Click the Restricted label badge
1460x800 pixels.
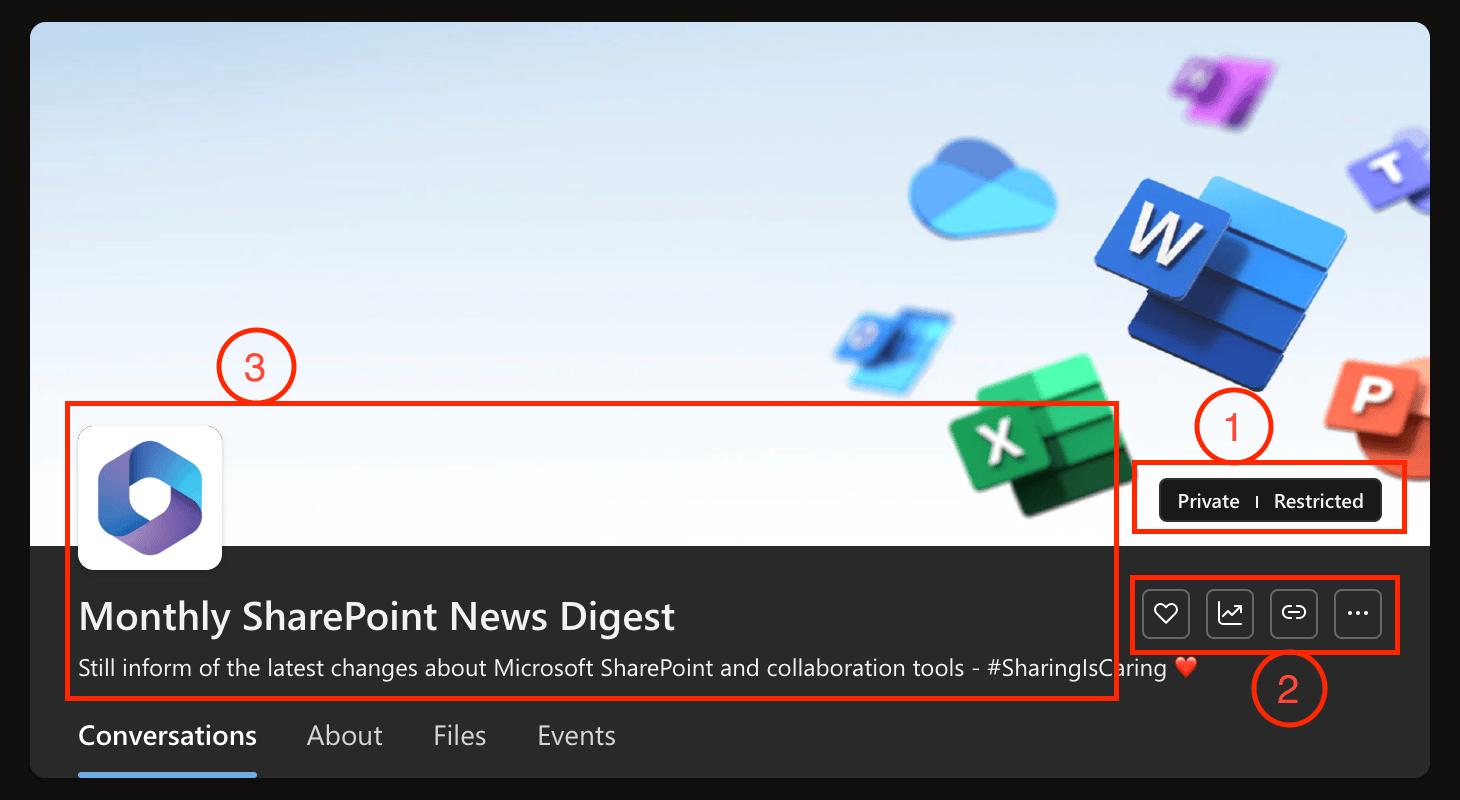[1318, 501]
